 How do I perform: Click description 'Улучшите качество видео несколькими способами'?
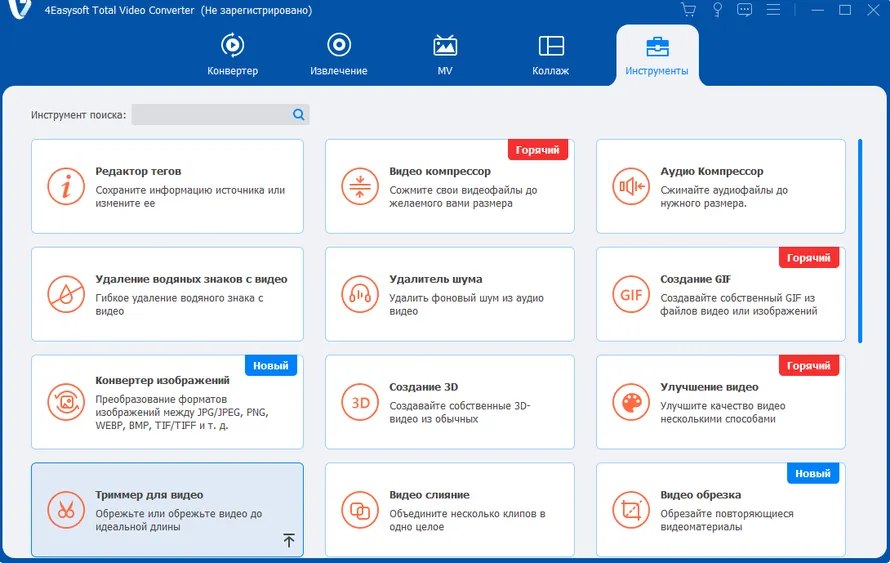[x=723, y=412]
